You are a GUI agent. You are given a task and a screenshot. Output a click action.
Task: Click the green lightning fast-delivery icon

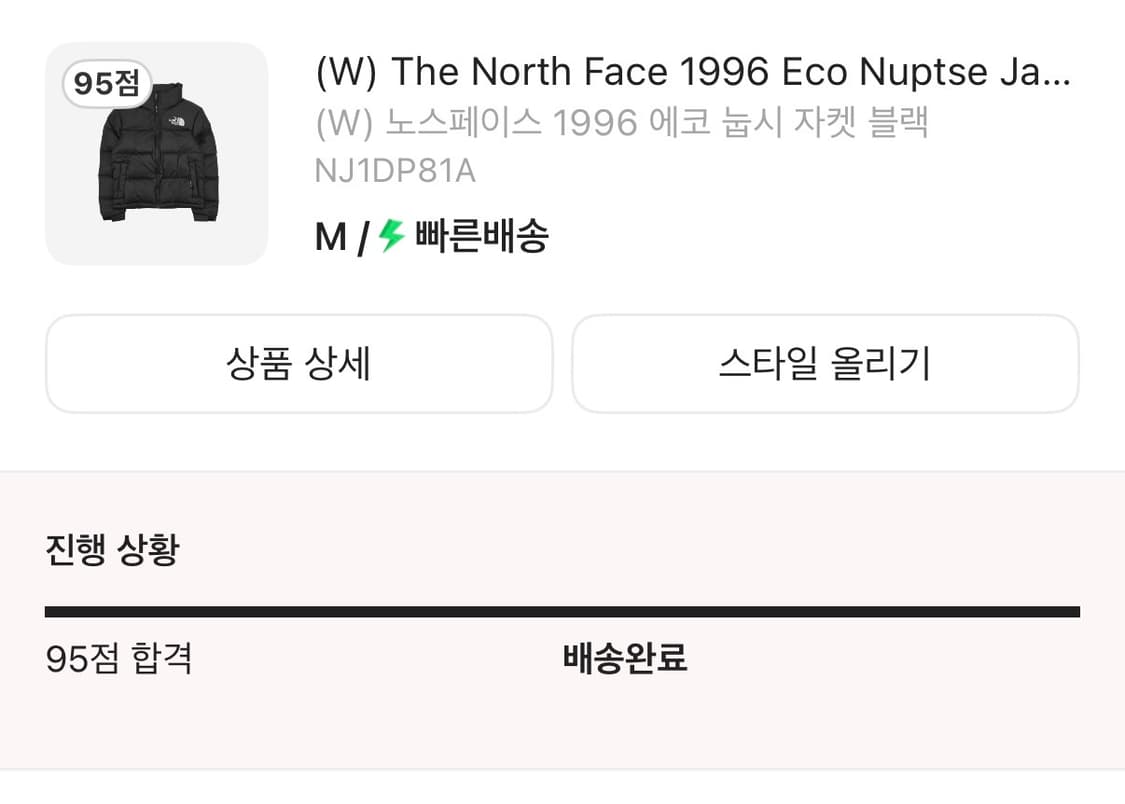[389, 235]
